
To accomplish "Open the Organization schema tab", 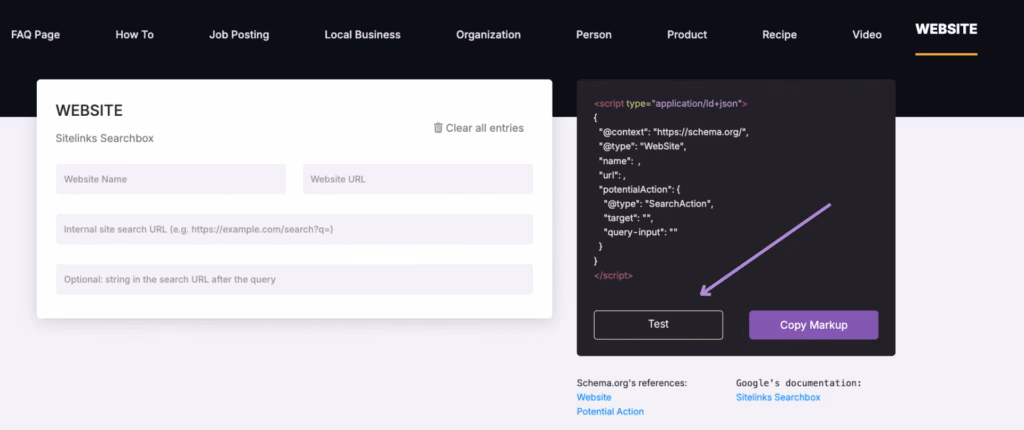I will [488, 35].
